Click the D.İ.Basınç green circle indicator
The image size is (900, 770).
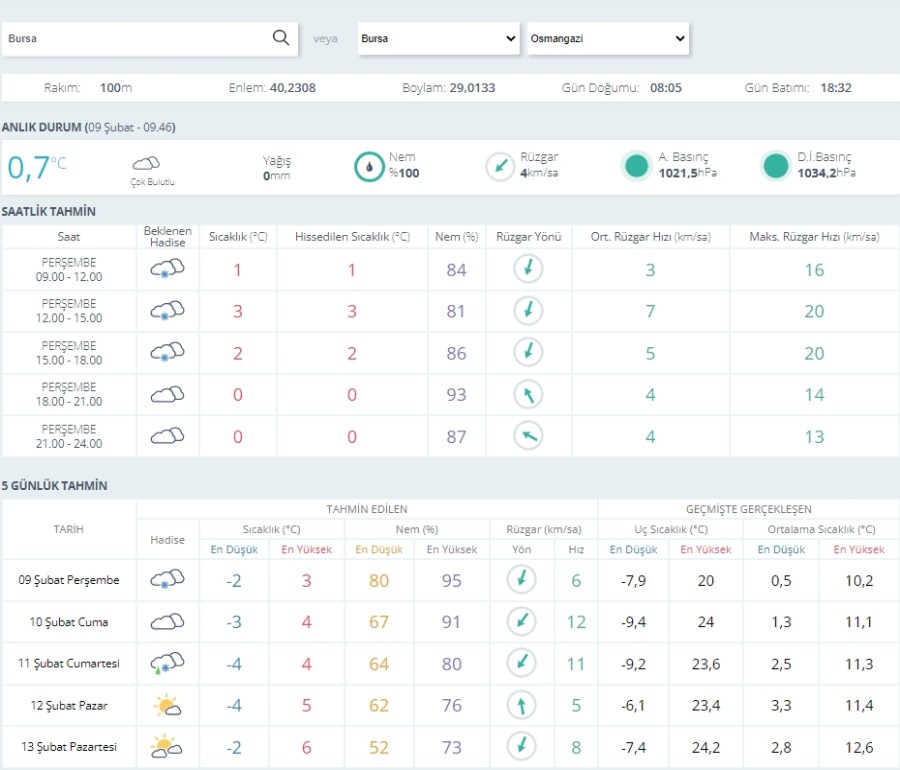tap(776, 167)
